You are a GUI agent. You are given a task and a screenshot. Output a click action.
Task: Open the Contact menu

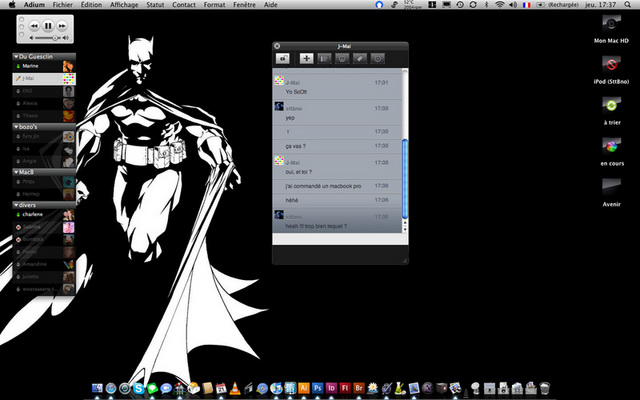pos(184,5)
